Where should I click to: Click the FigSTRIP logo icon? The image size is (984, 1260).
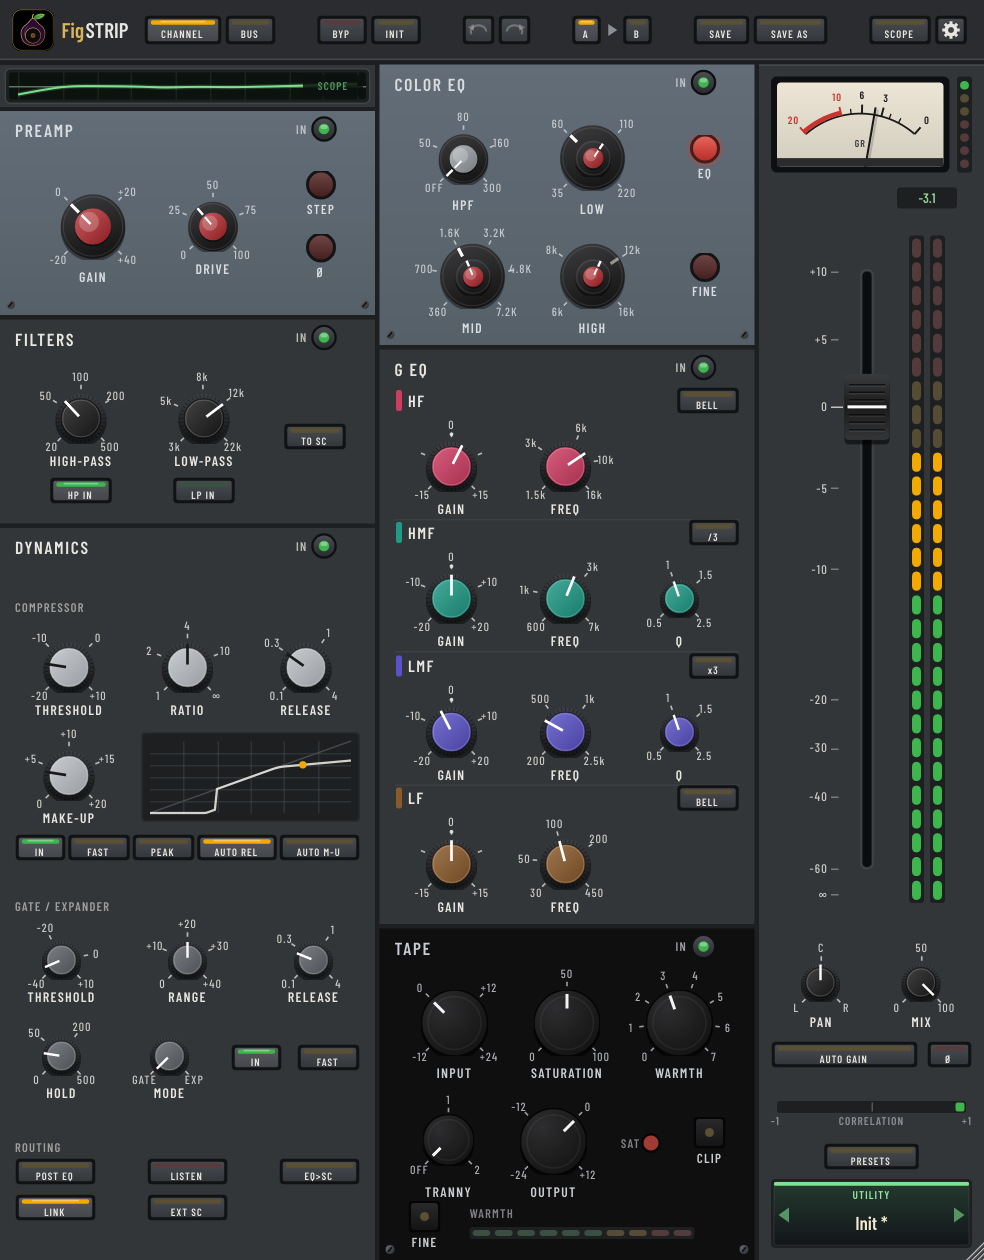pos(32,30)
